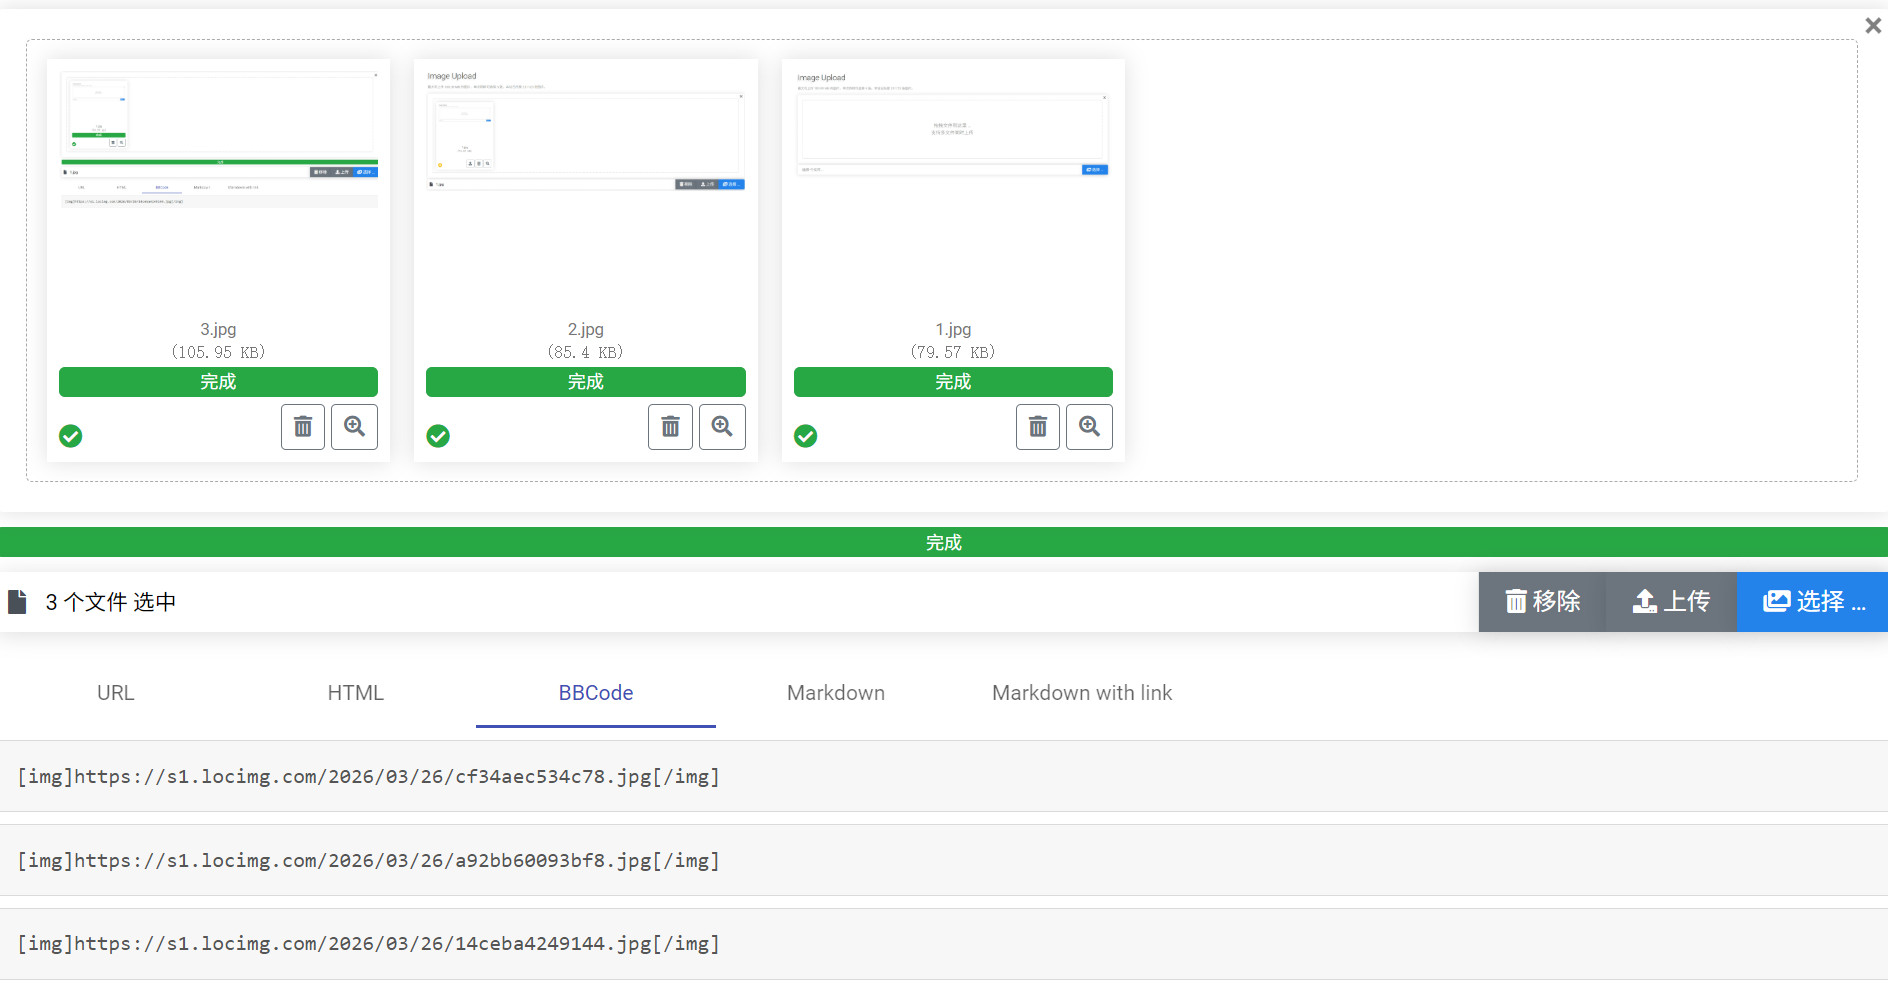
Task: Click the green check mark under 3.jpg
Action: pyautogui.click(x=71, y=436)
